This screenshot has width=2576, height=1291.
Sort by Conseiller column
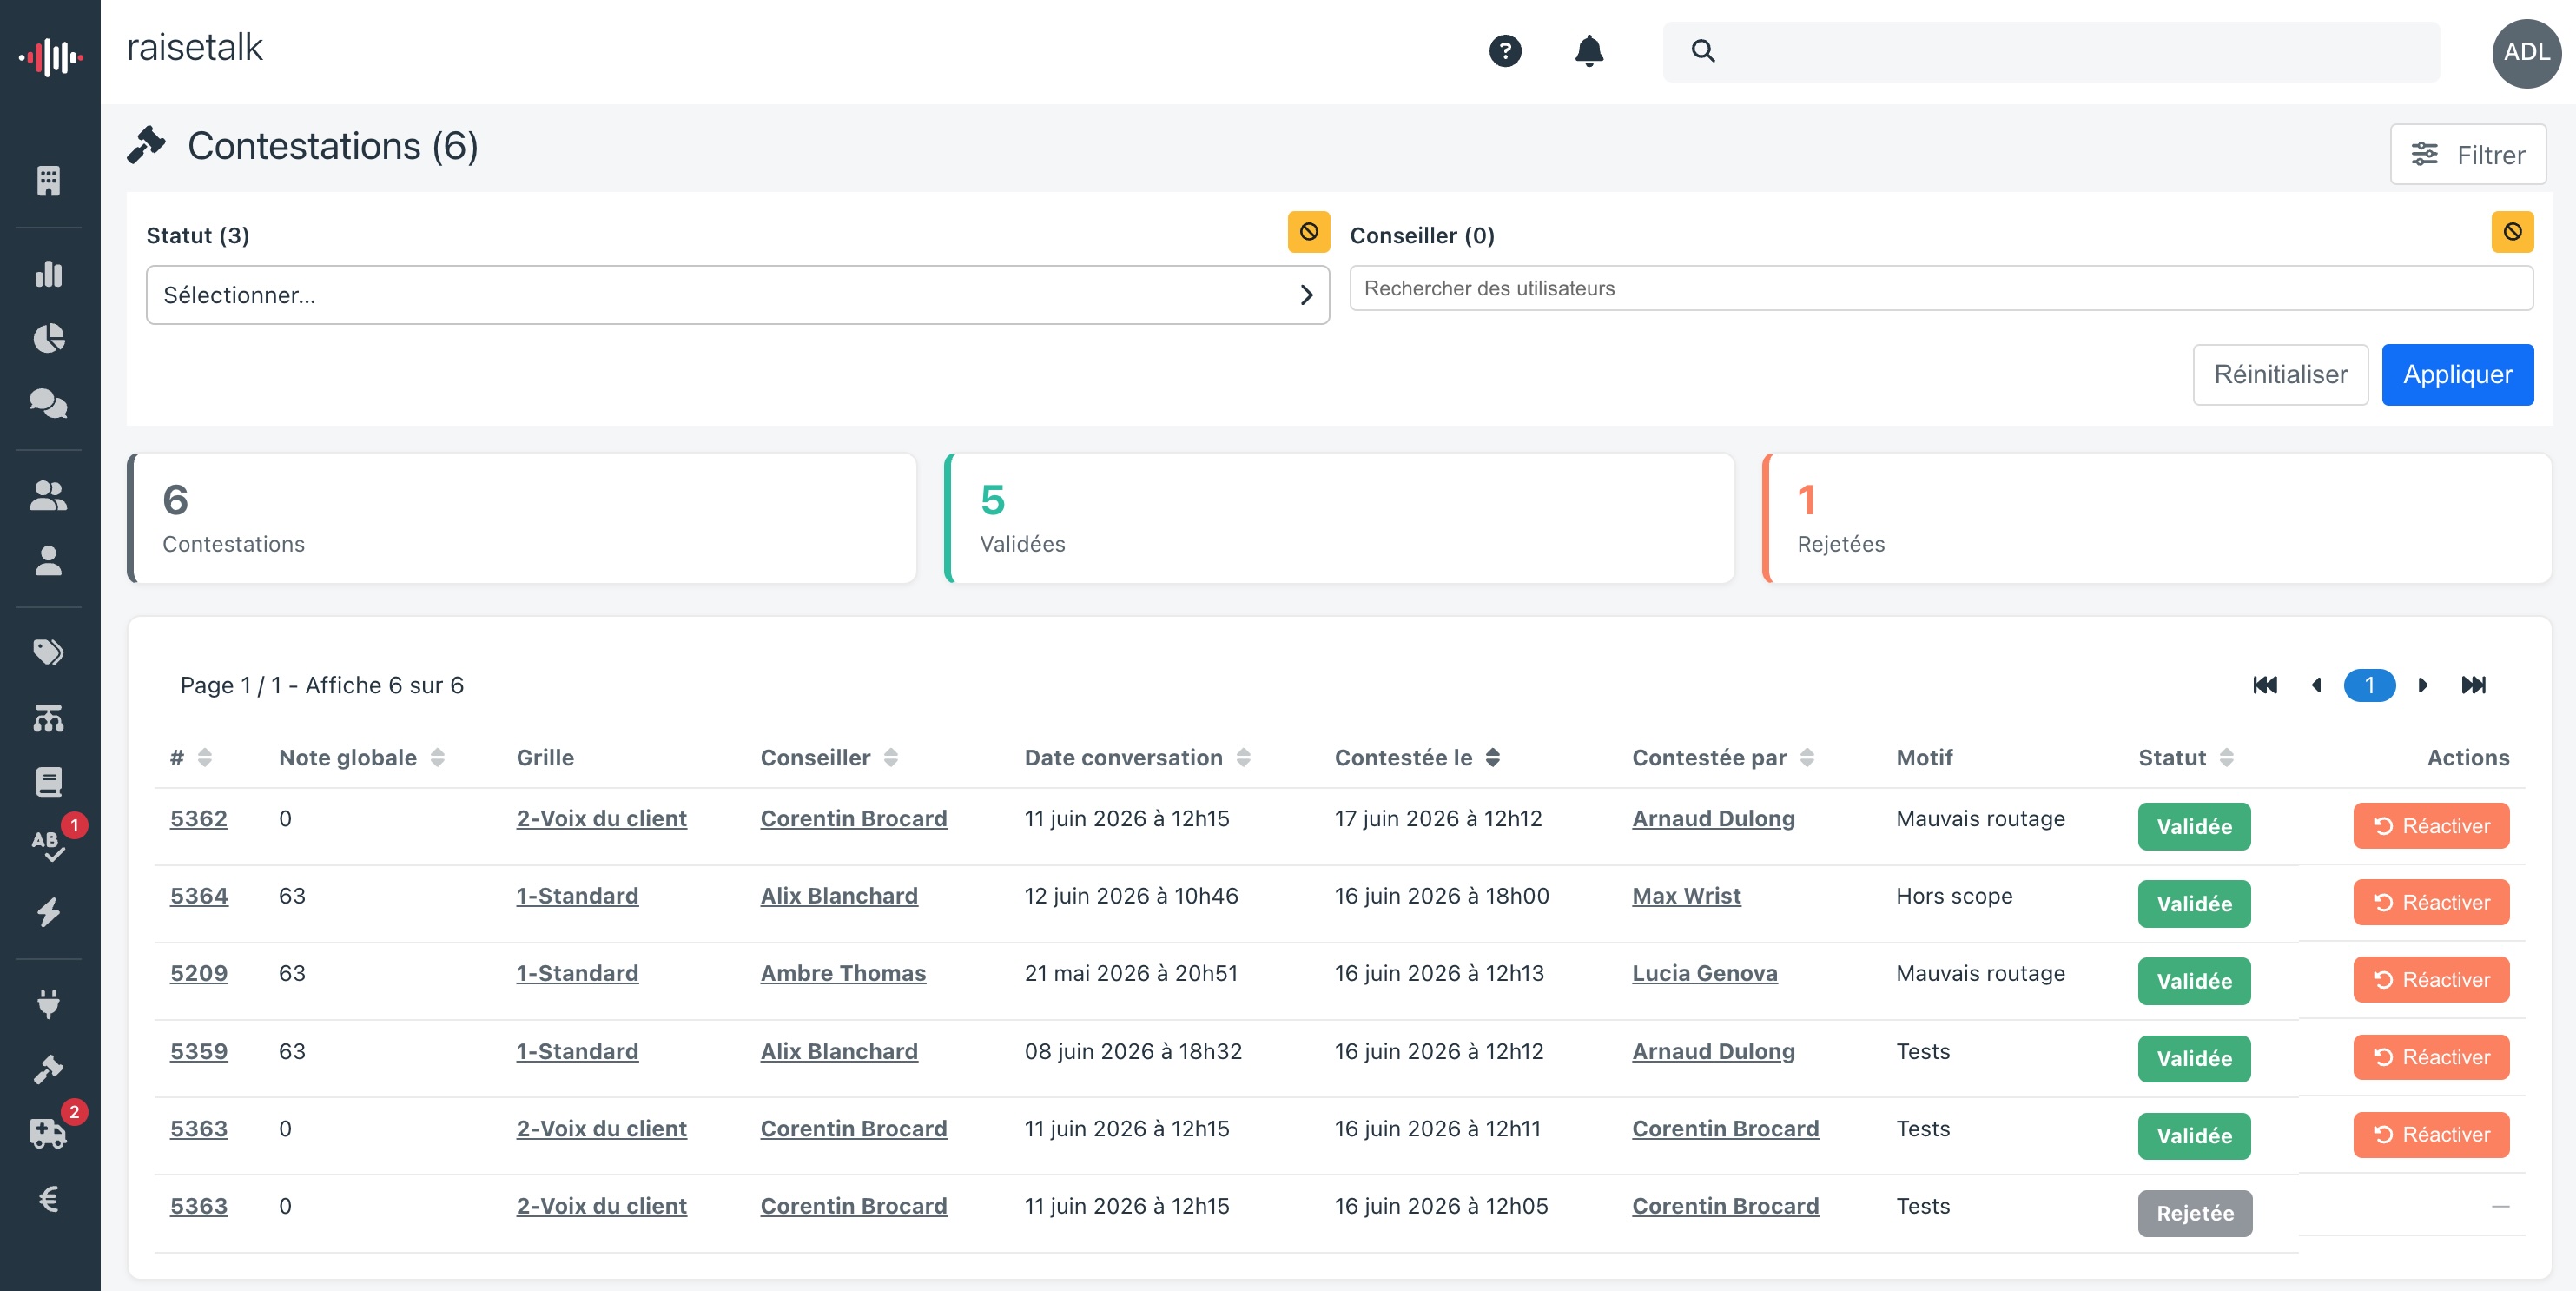(890, 757)
